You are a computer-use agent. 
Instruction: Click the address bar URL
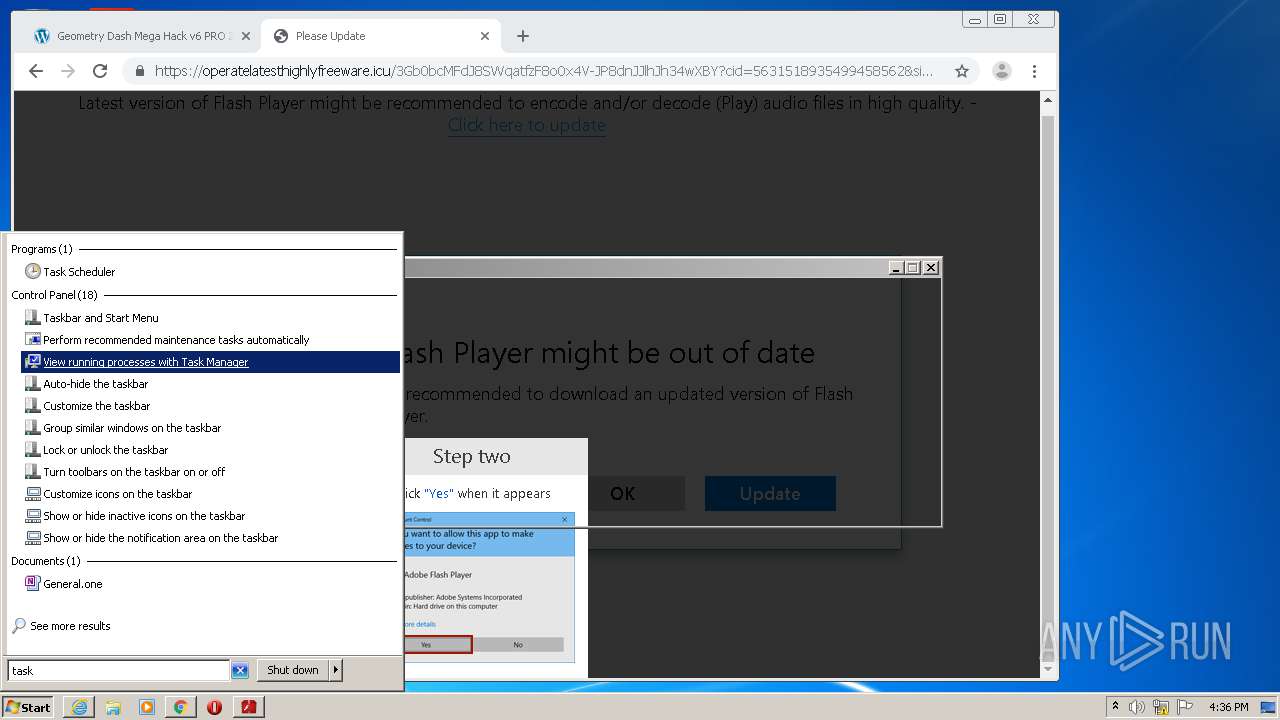[x=544, y=71]
